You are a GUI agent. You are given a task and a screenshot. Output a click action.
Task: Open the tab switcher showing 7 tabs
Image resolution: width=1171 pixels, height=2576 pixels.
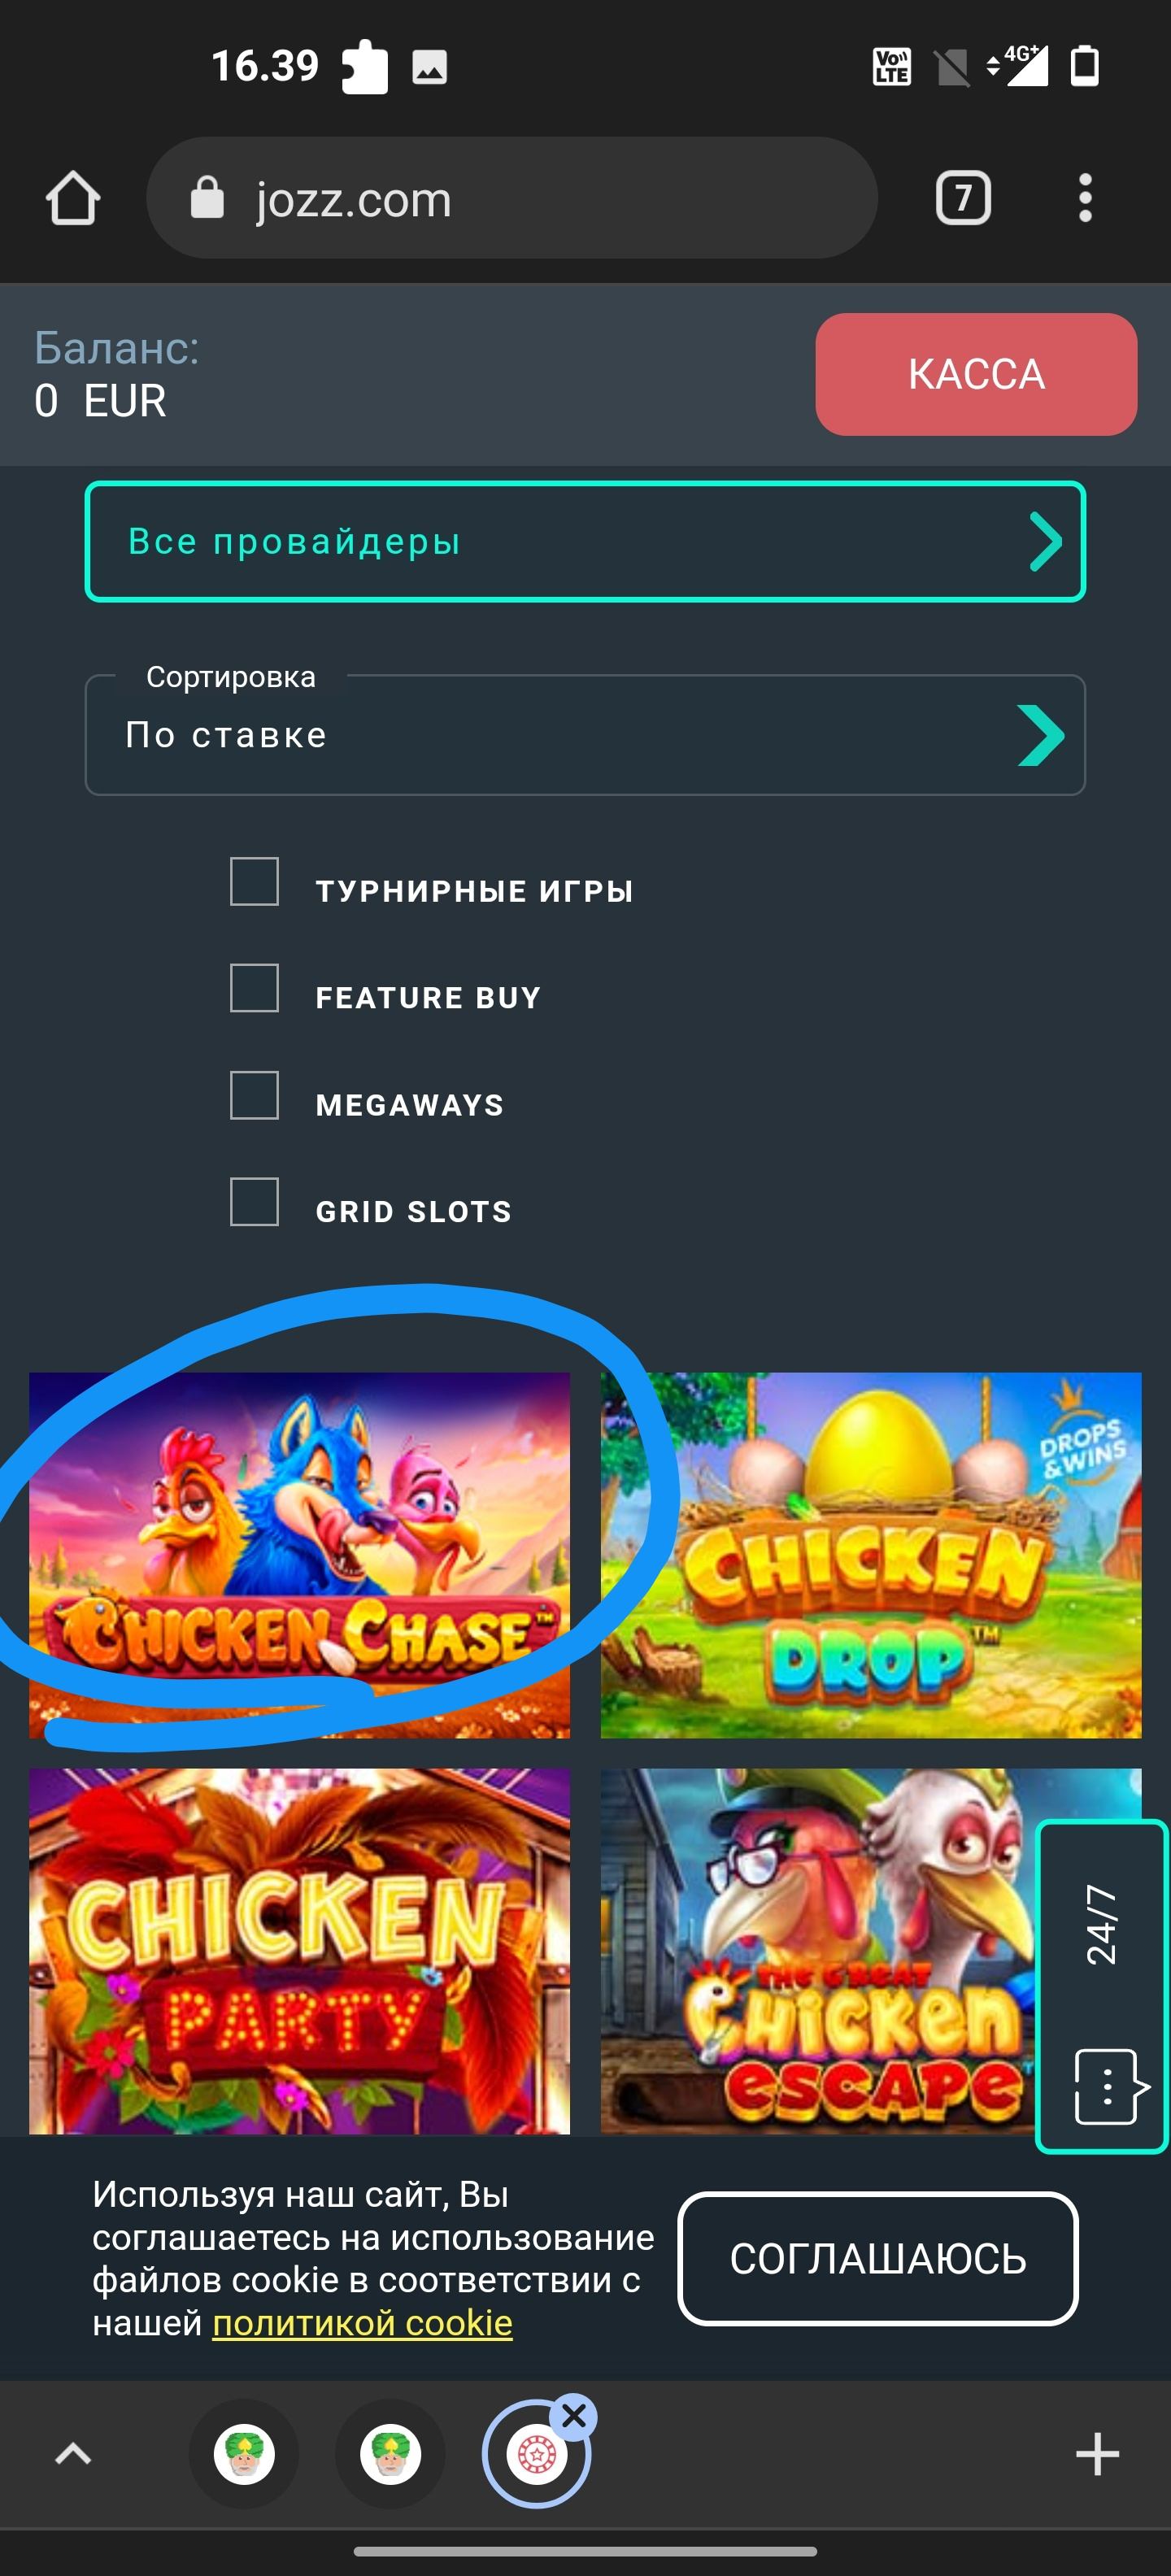click(x=962, y=198)
